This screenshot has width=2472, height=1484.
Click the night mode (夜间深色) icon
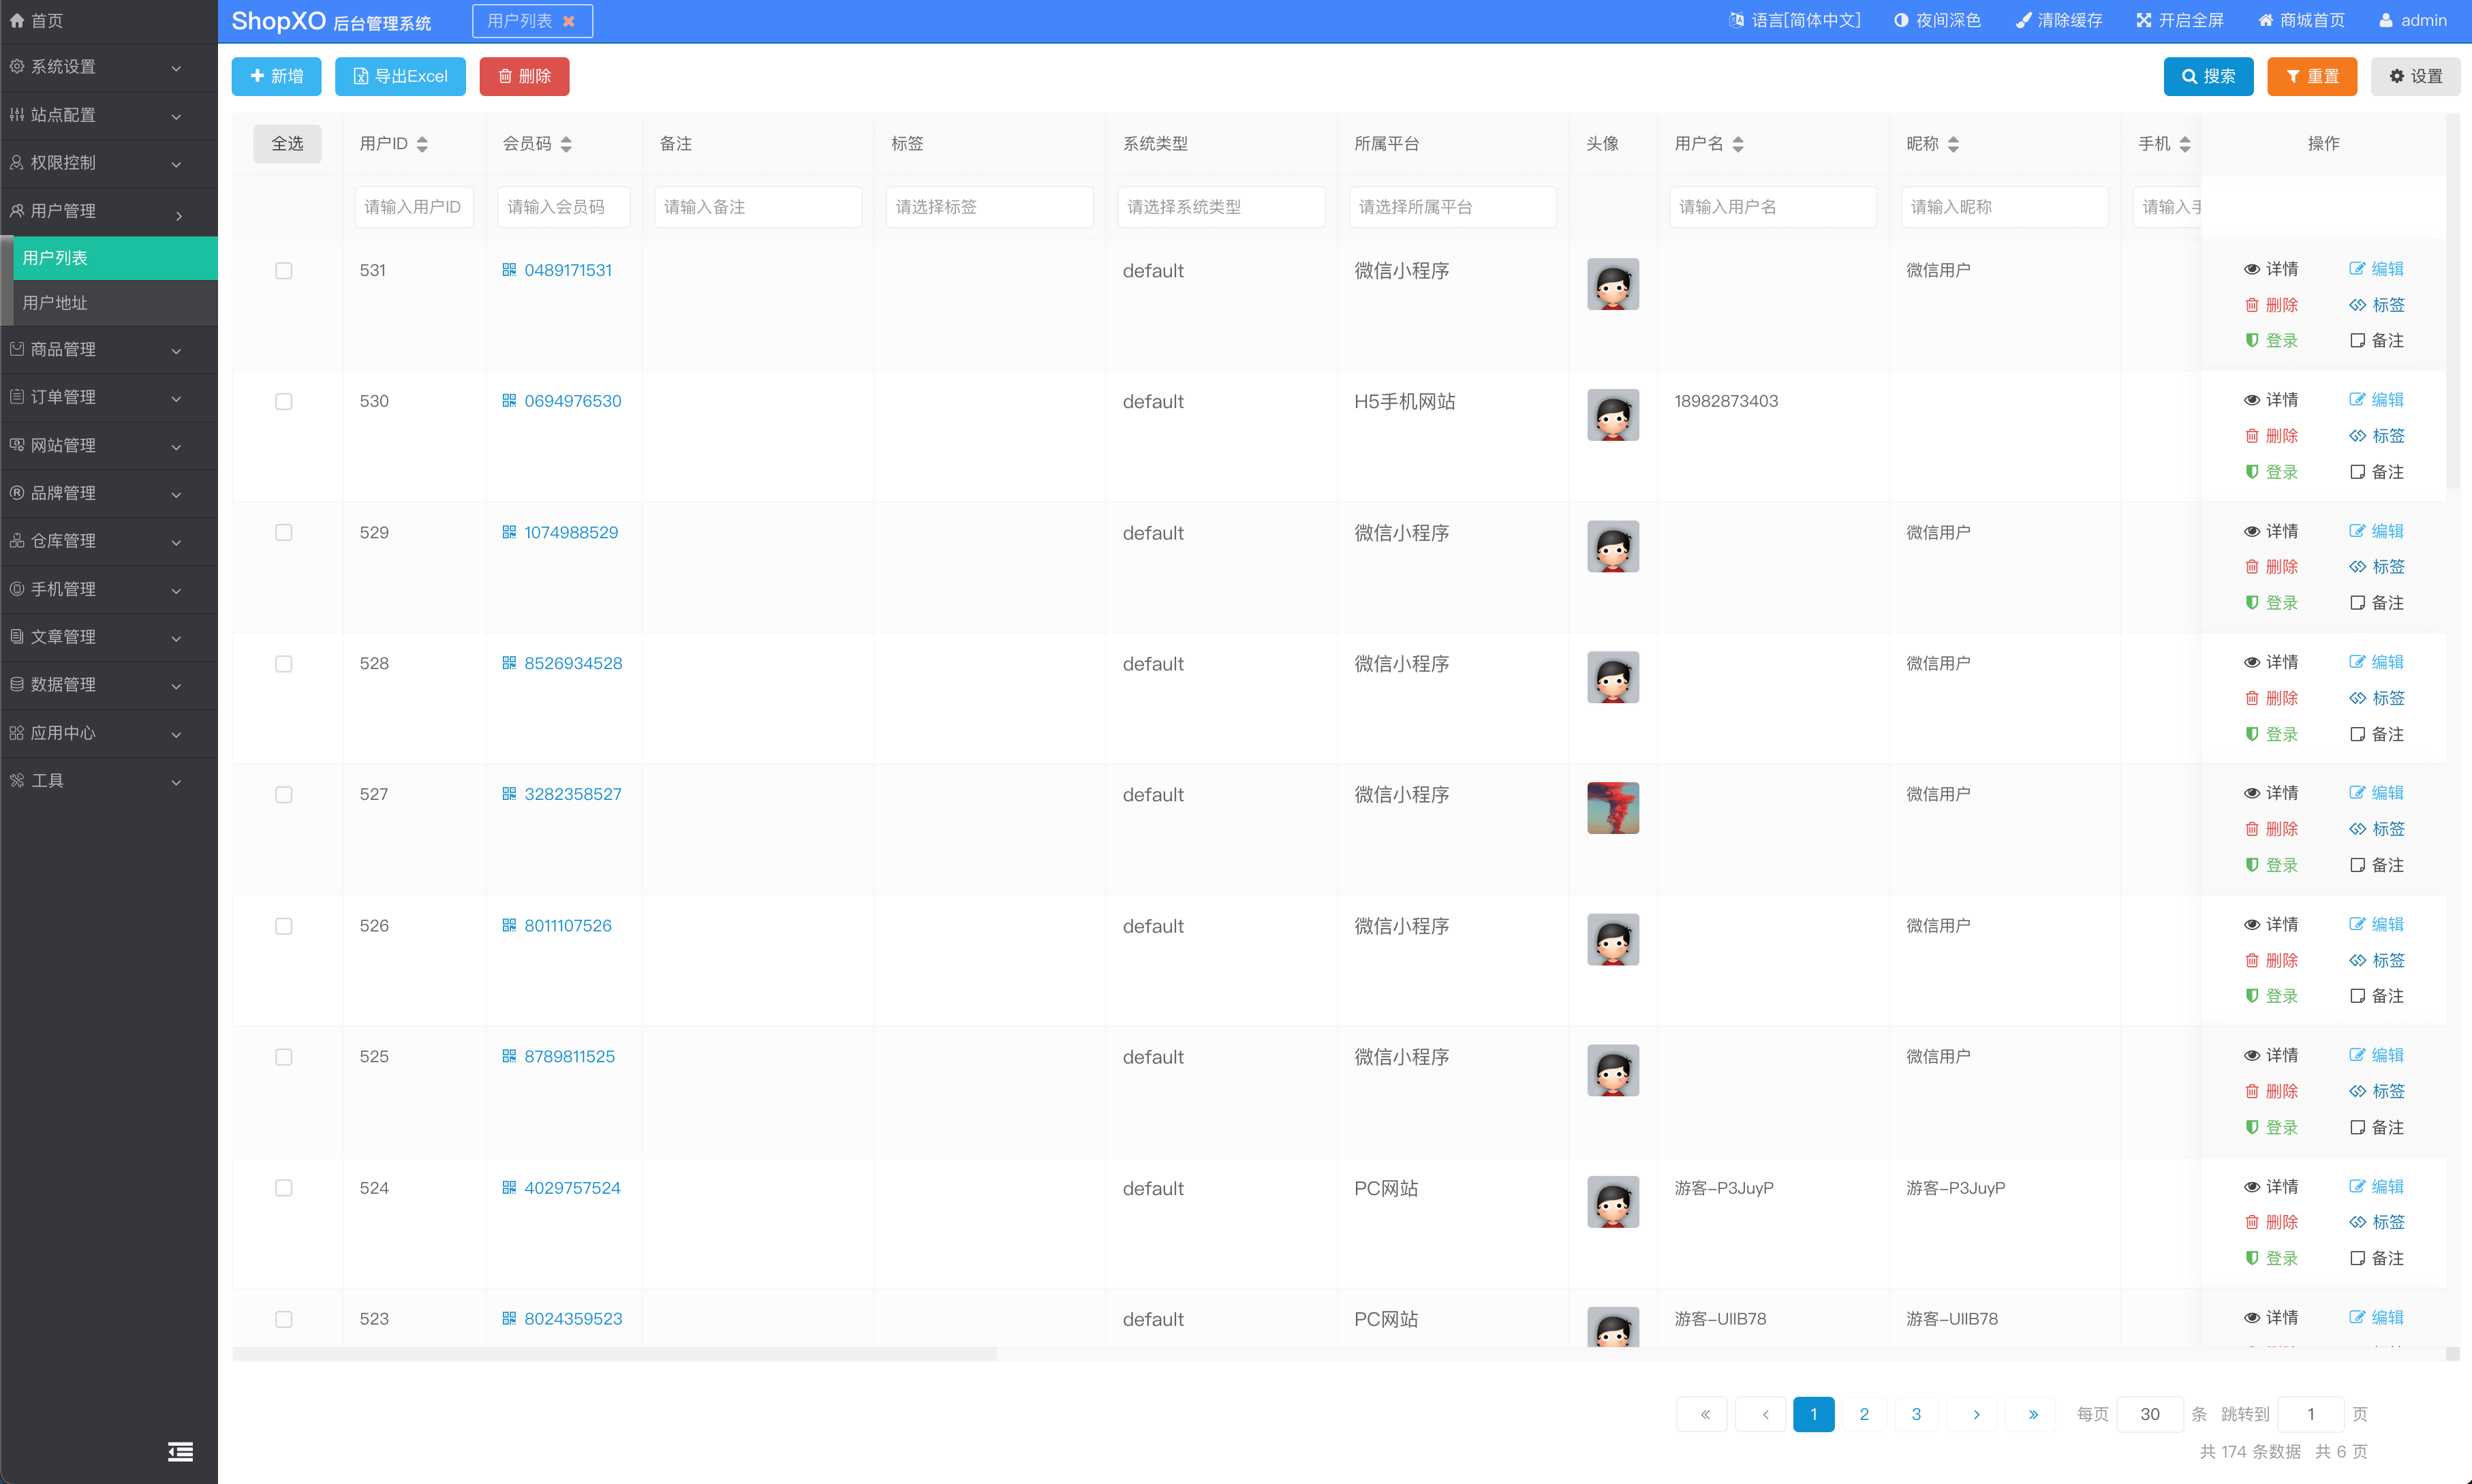point(1901,20)
